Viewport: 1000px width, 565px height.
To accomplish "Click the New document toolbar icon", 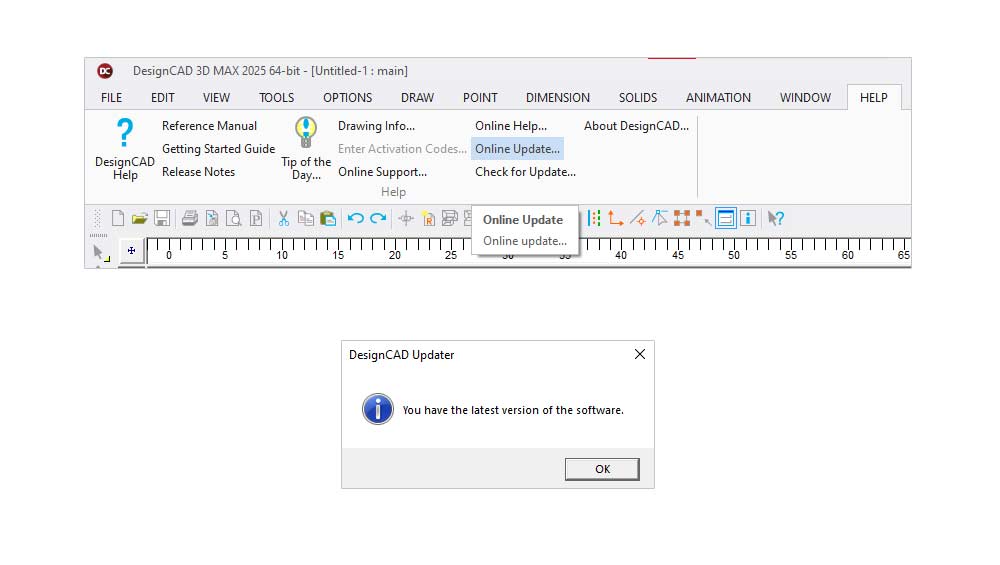I will [x=118, y=219].
